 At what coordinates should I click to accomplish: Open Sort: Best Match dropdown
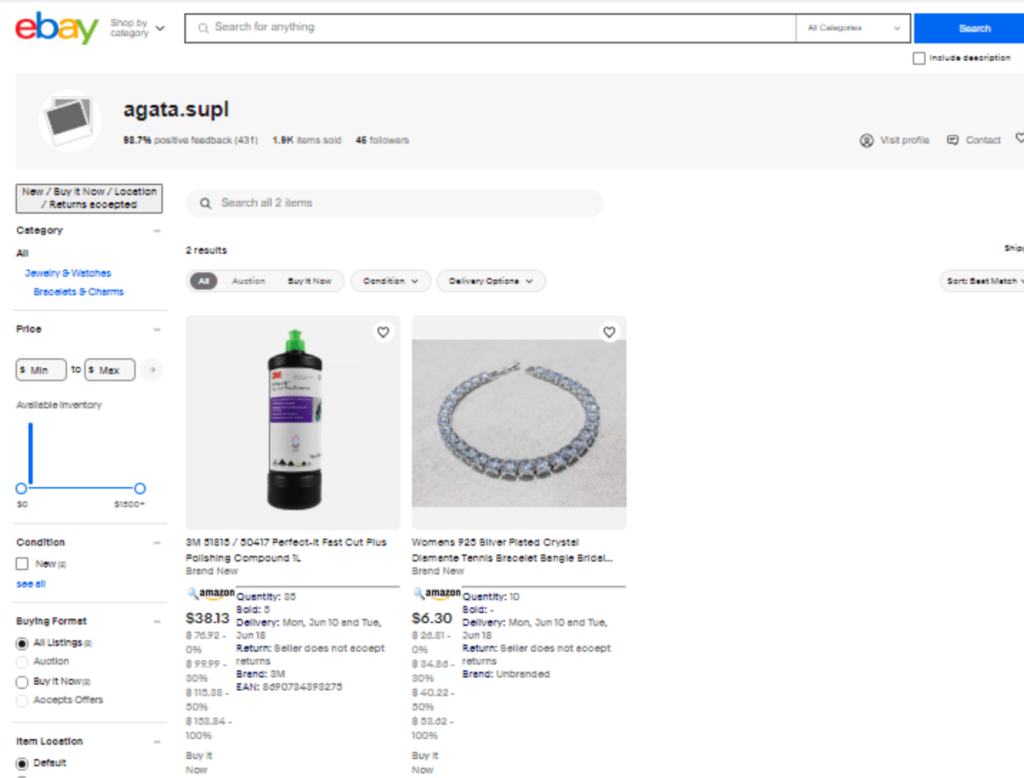click(984, 281)
